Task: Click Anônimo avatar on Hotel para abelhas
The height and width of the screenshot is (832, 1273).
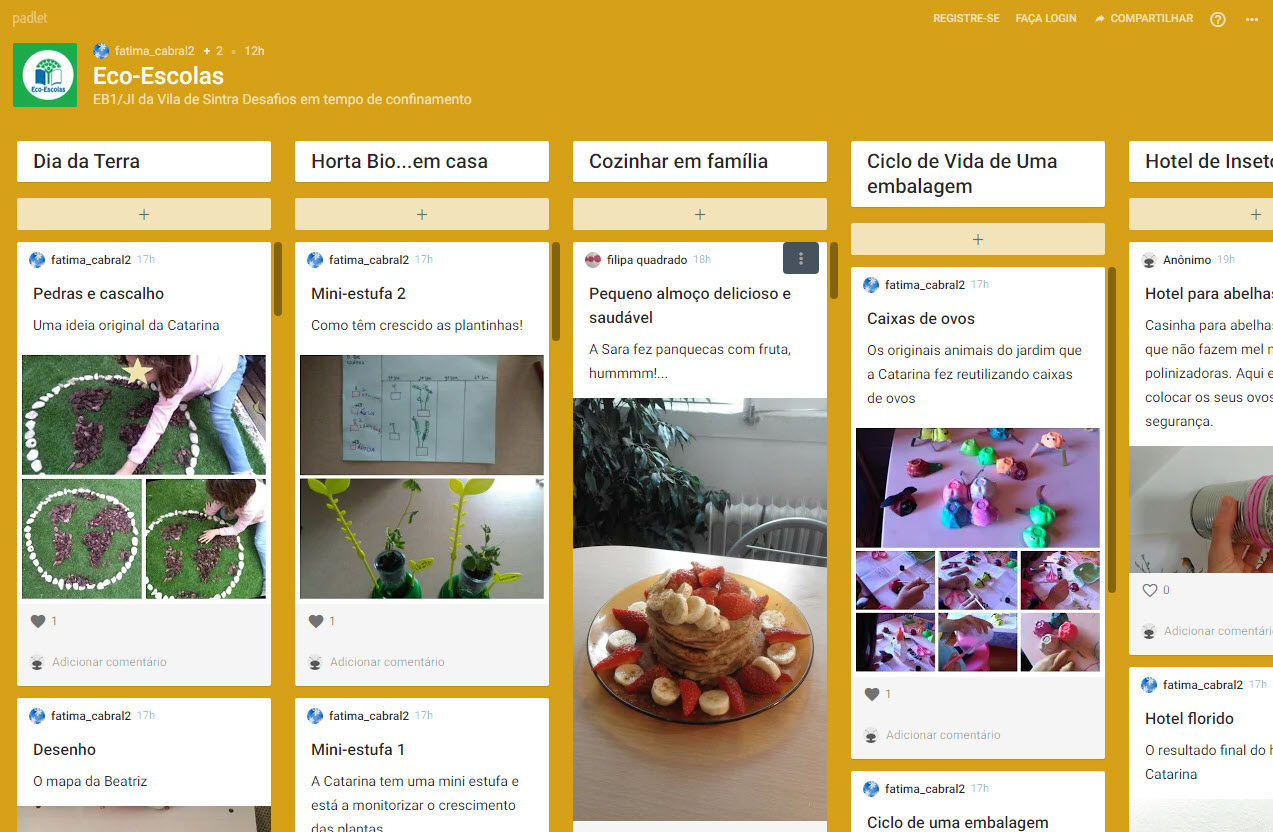Action: point(1149,260)
